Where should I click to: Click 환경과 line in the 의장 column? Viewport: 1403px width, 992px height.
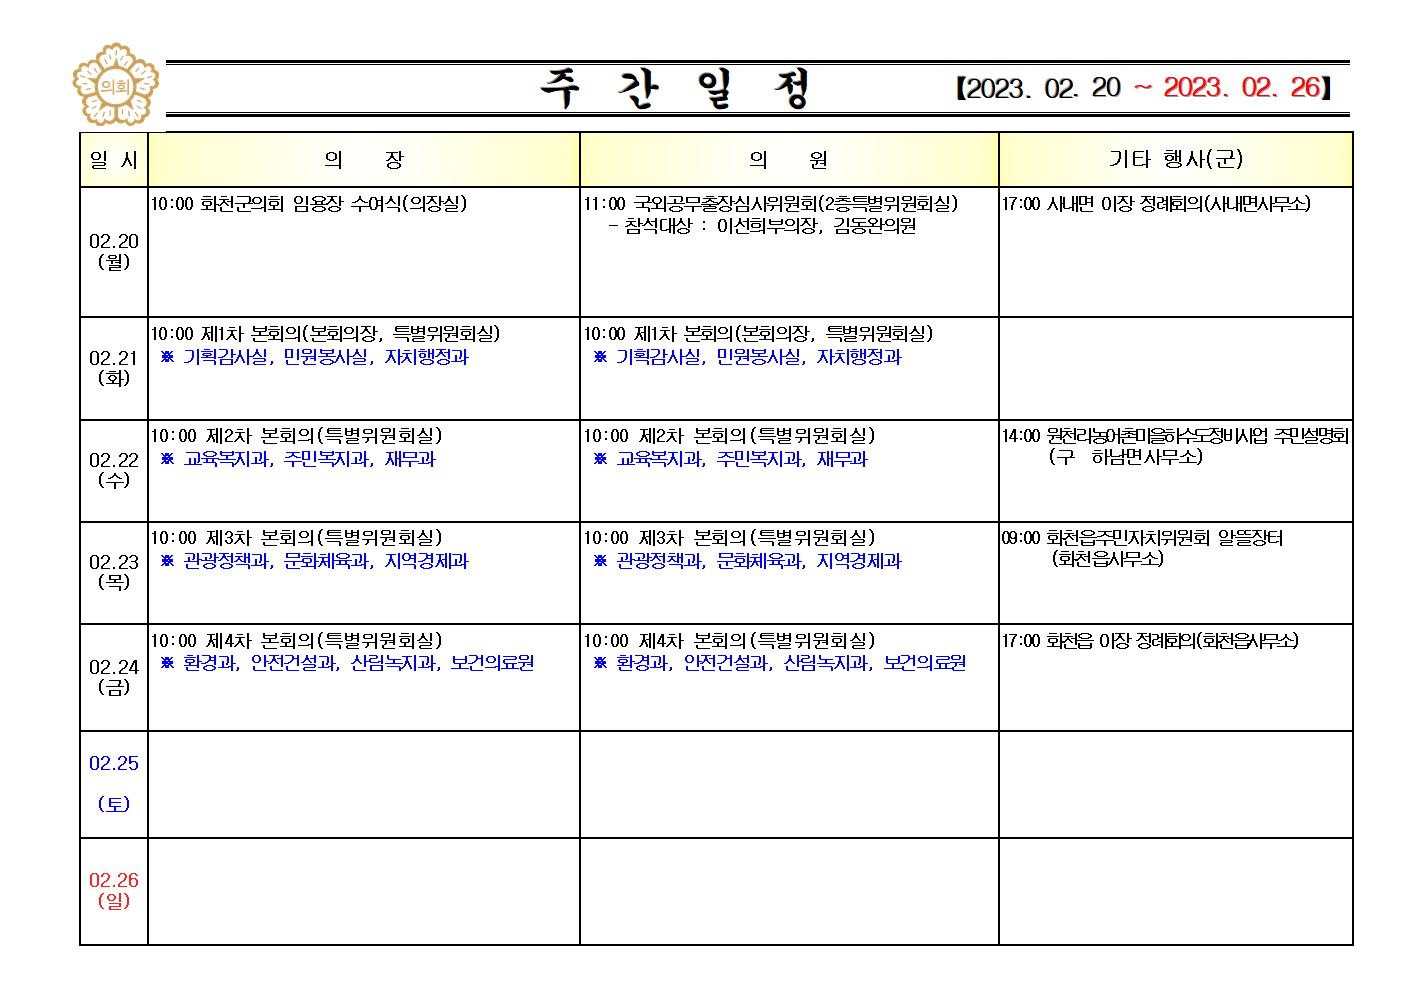[347, 663]
